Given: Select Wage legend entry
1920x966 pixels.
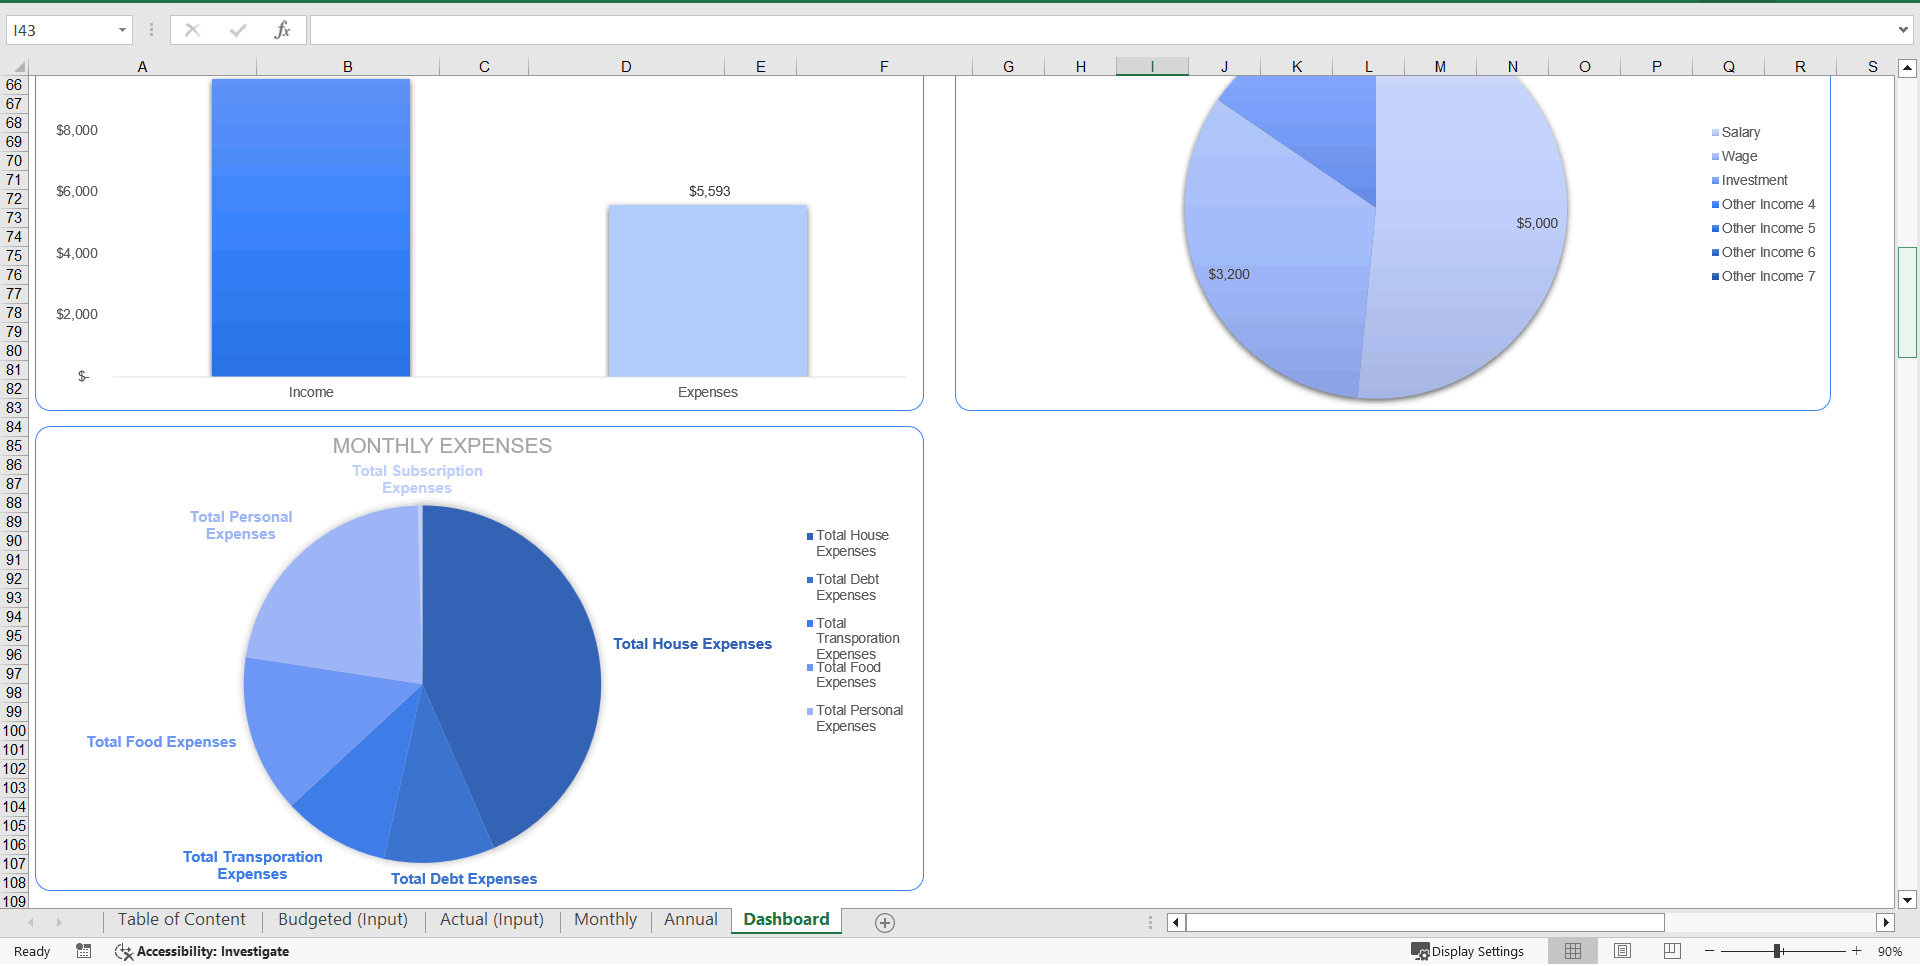Looking at the screenshot, I should tap(1735, 156).
